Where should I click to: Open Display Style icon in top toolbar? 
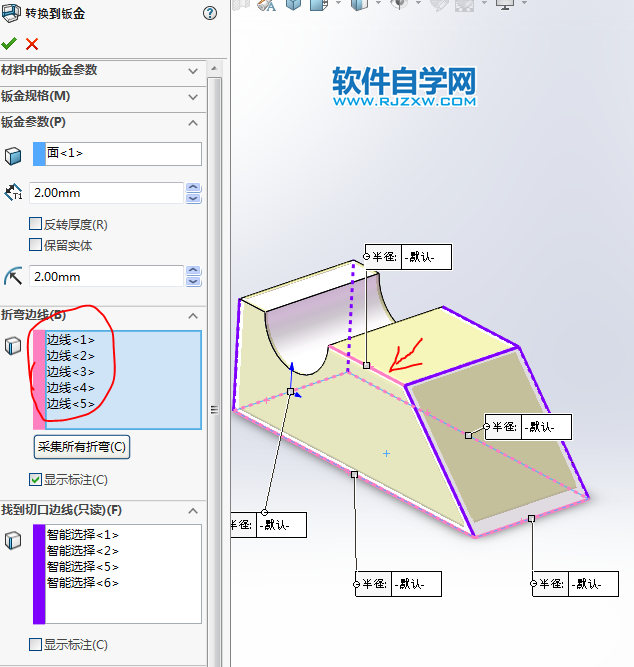319,4
